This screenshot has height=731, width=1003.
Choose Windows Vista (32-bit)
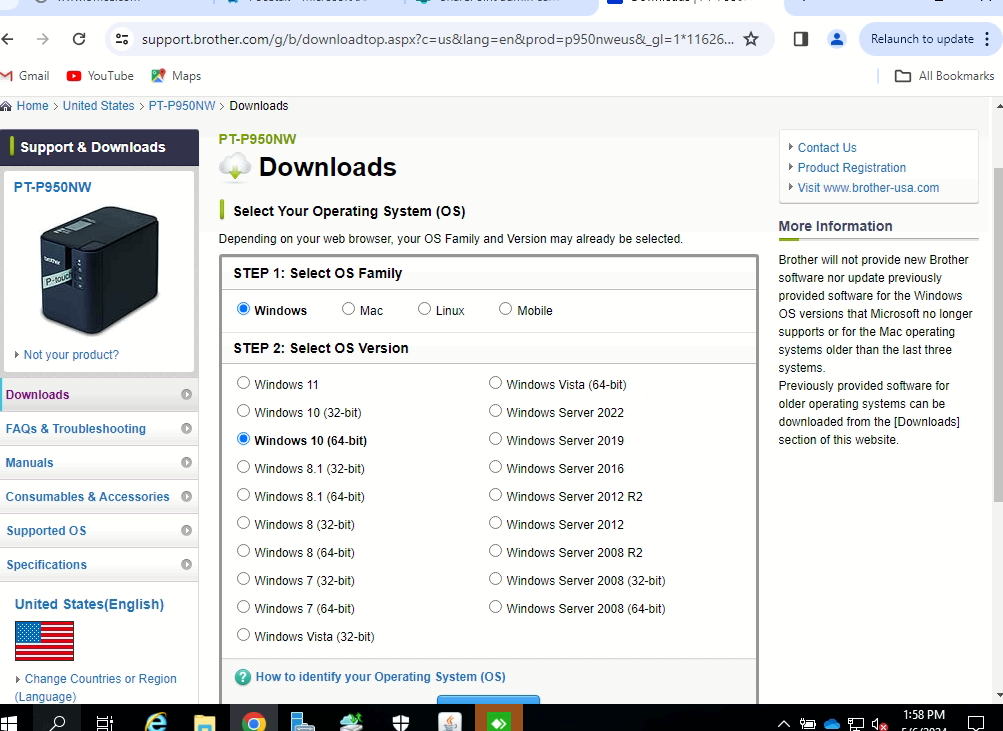pyautogui.click(x=243, y=635)
